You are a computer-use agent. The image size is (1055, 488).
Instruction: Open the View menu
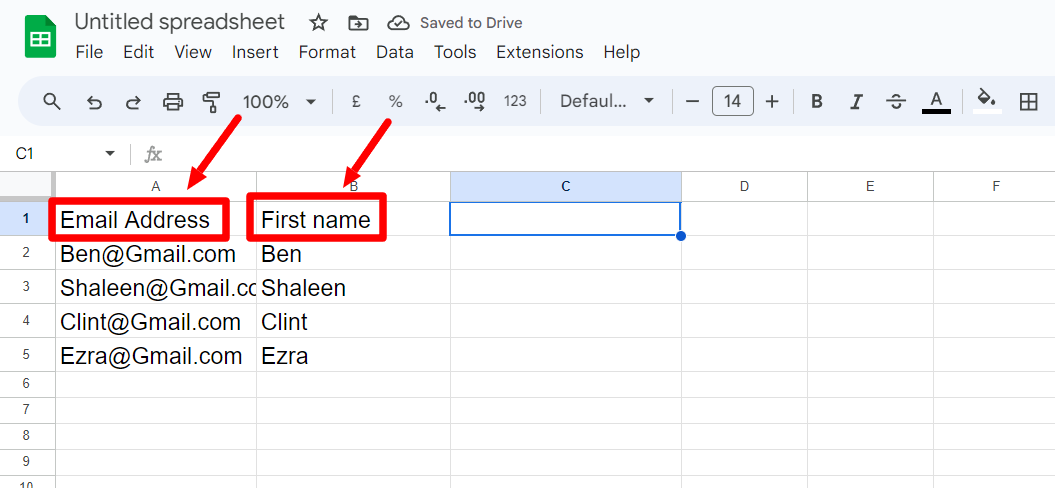click(x=193, y=52)
